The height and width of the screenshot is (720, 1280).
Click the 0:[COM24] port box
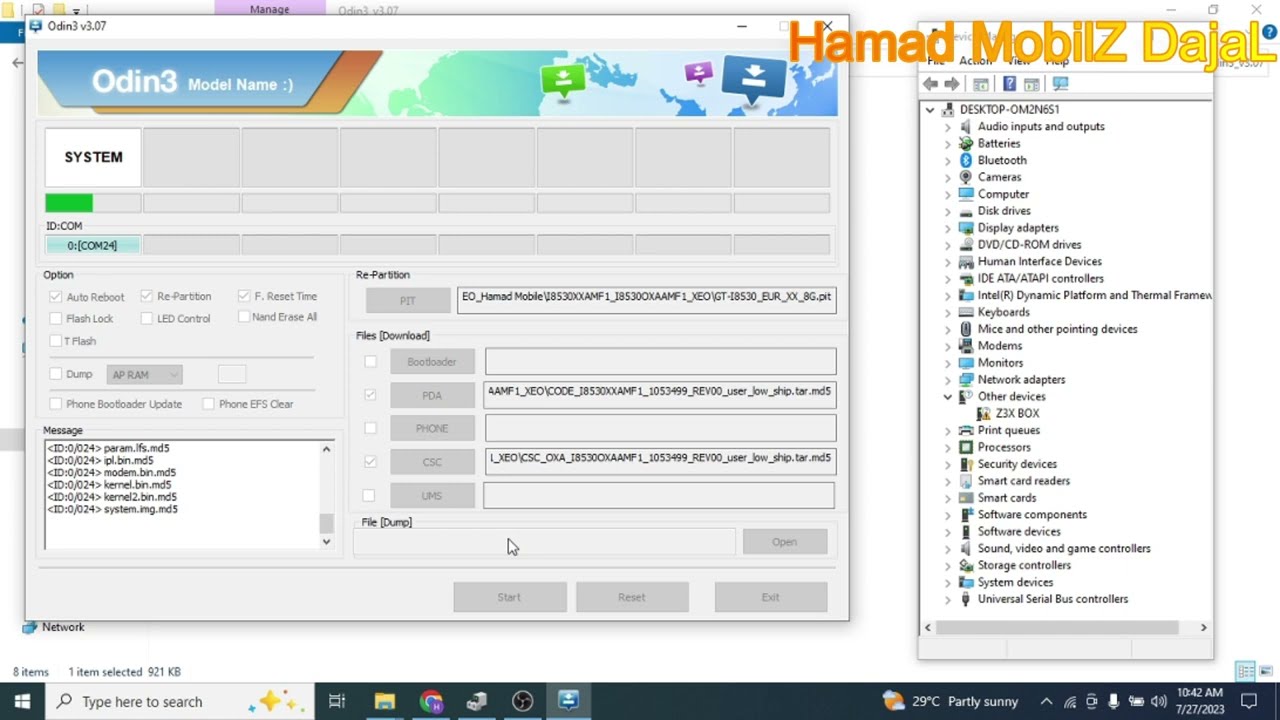pos(93,245)
